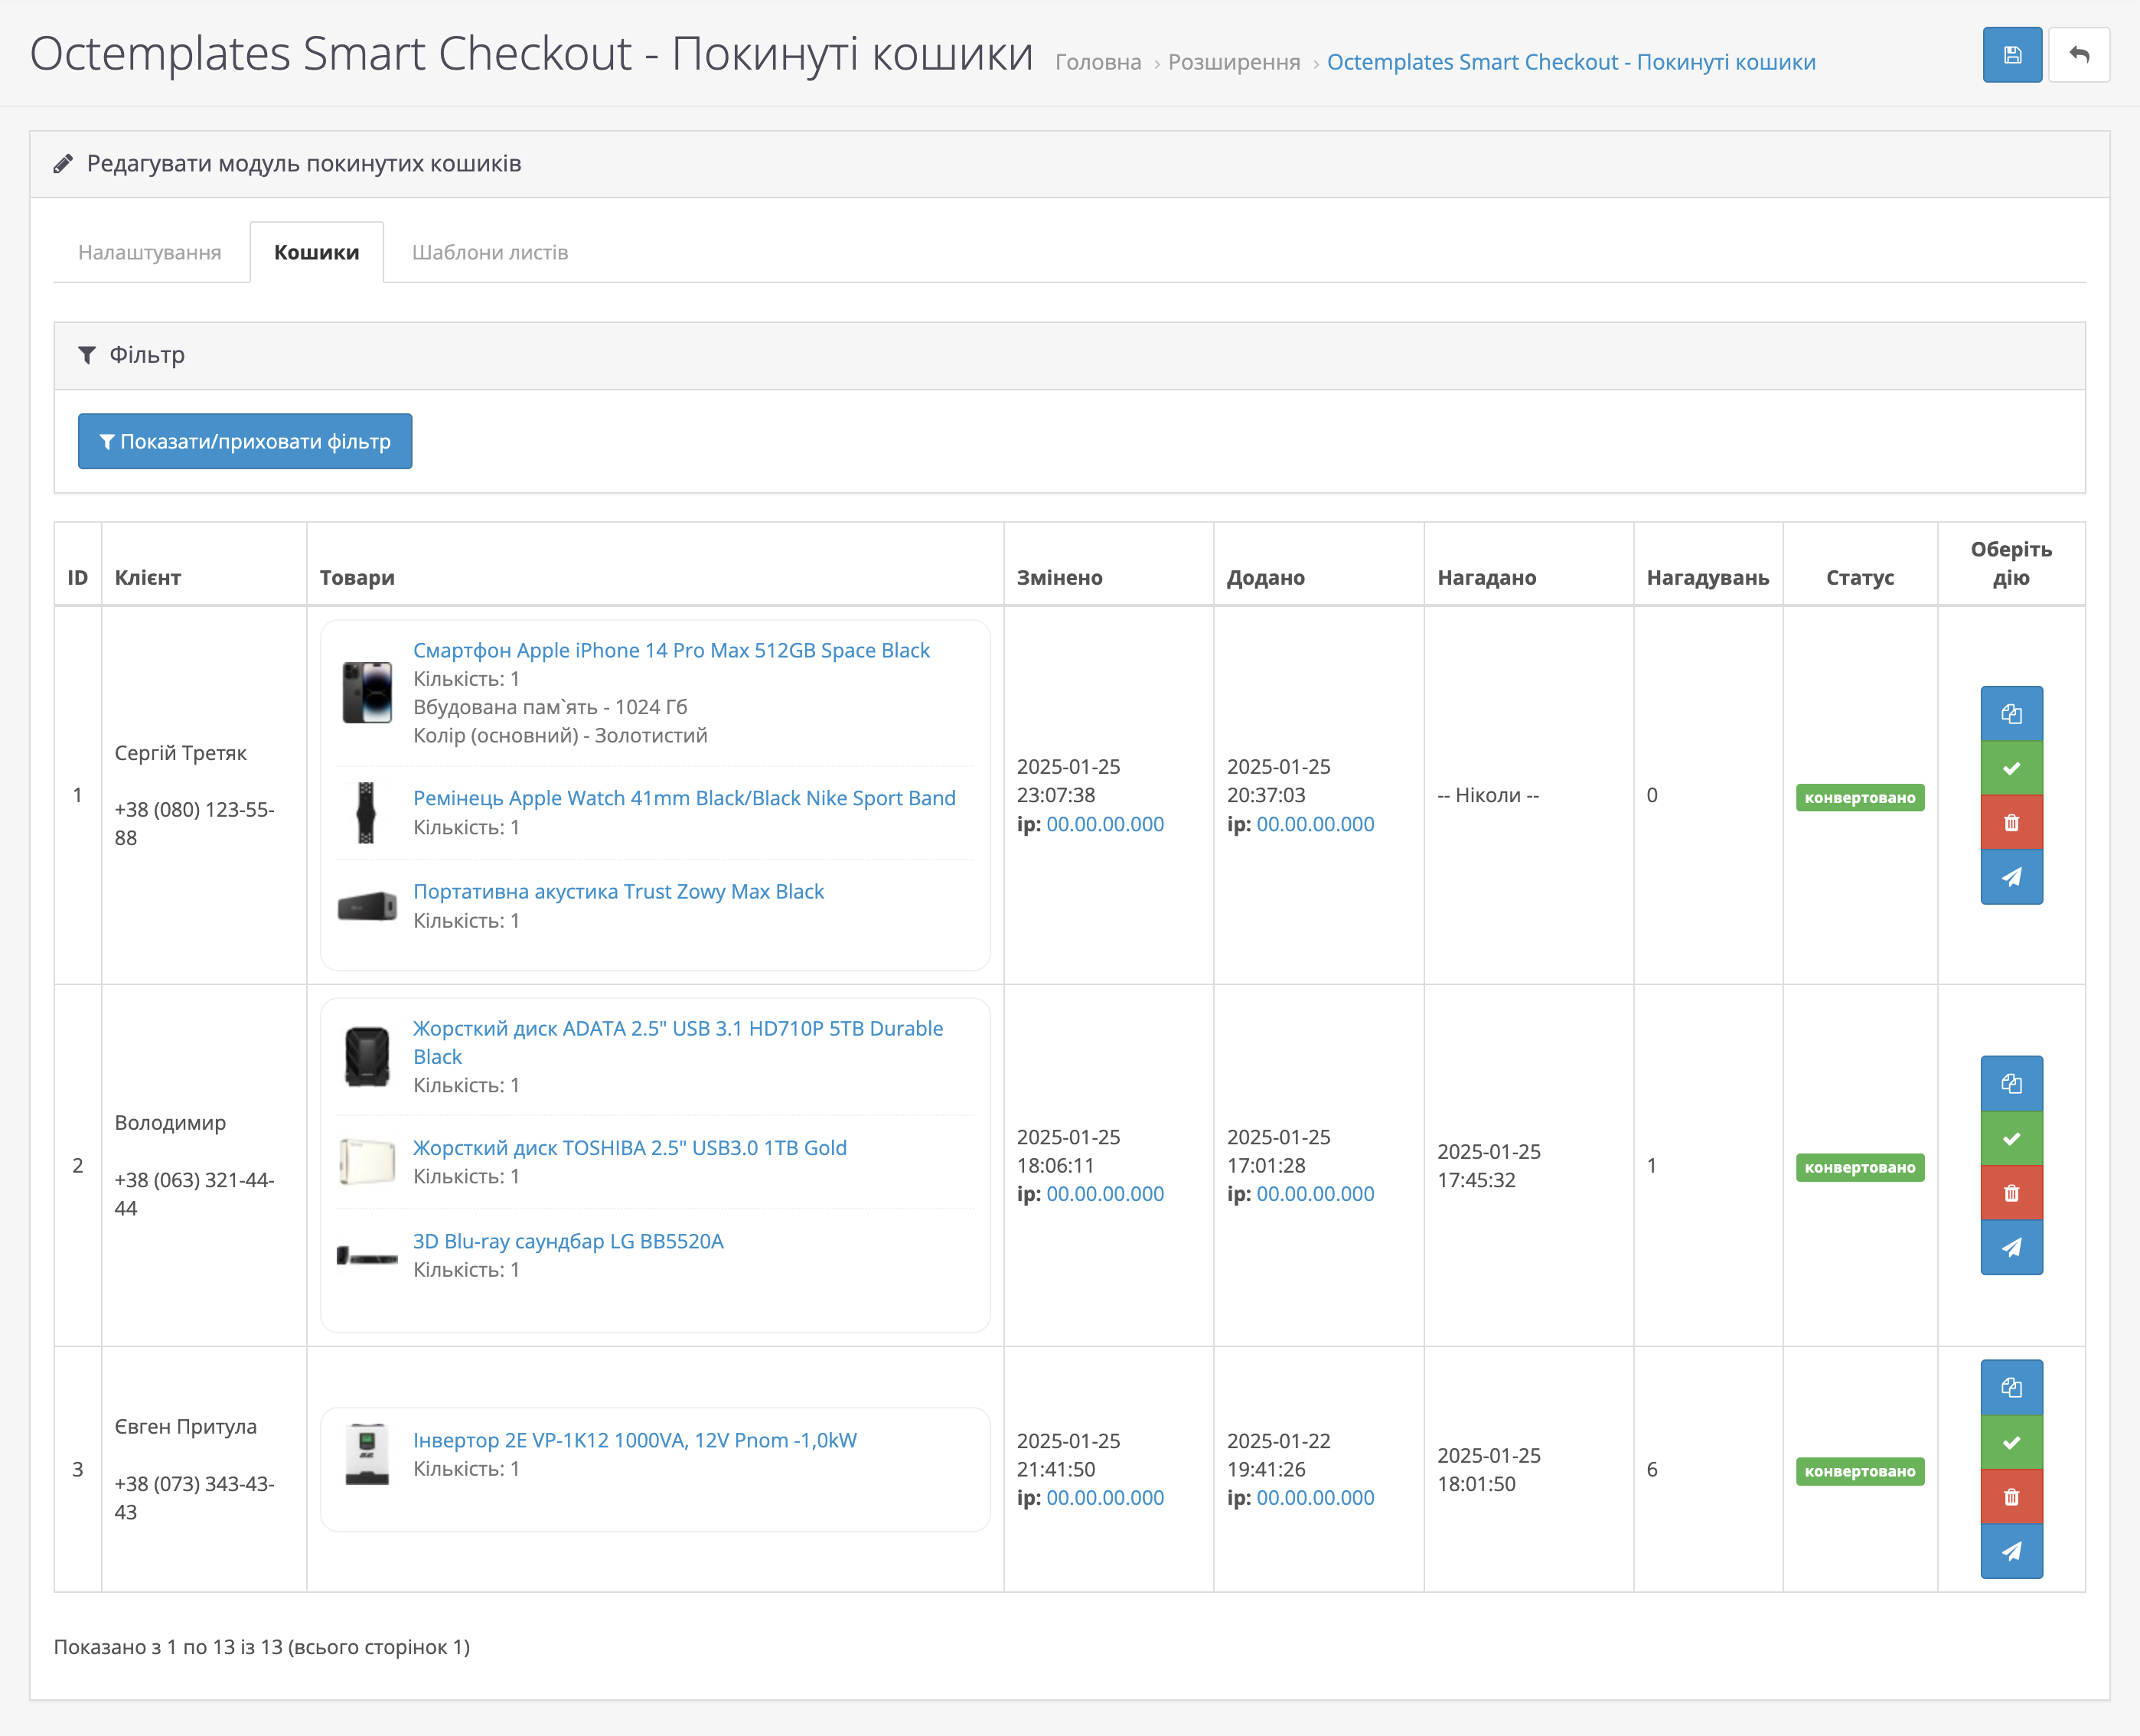Switch to Шаблони листів tab
Image resolution: width=2140 pixels, height=1736 pixels.
(490, 252)
